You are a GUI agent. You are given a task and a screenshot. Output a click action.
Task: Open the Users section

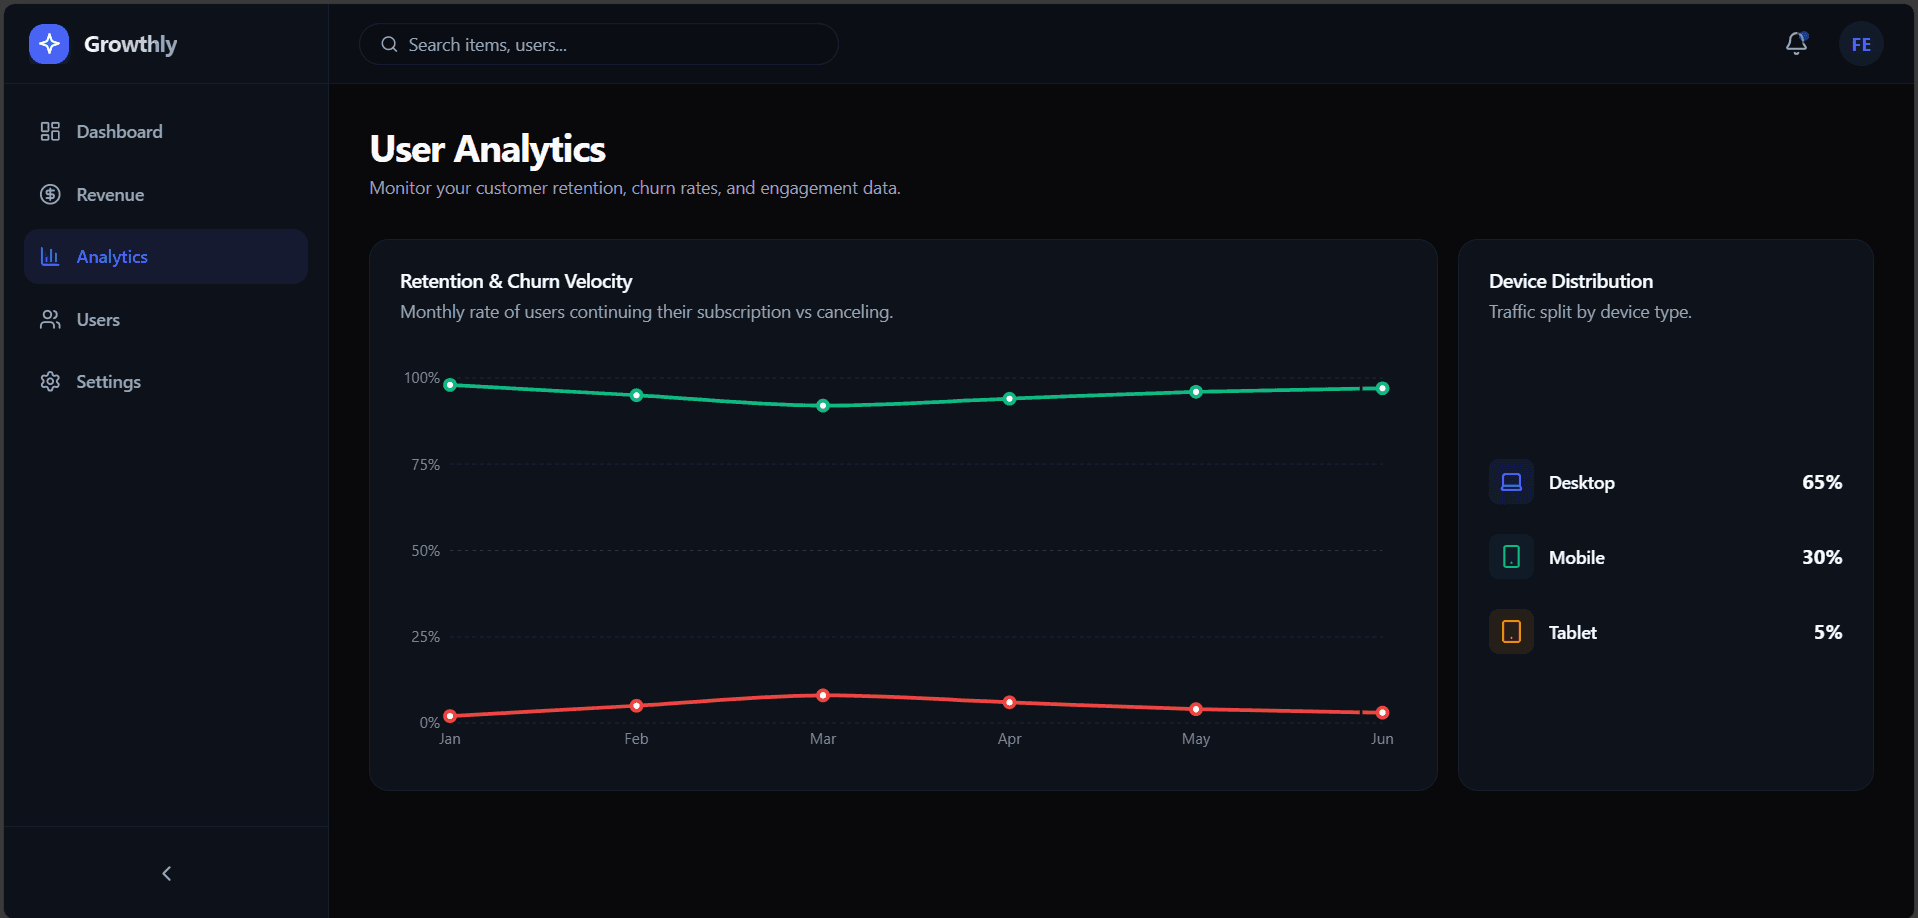point(98,320)
